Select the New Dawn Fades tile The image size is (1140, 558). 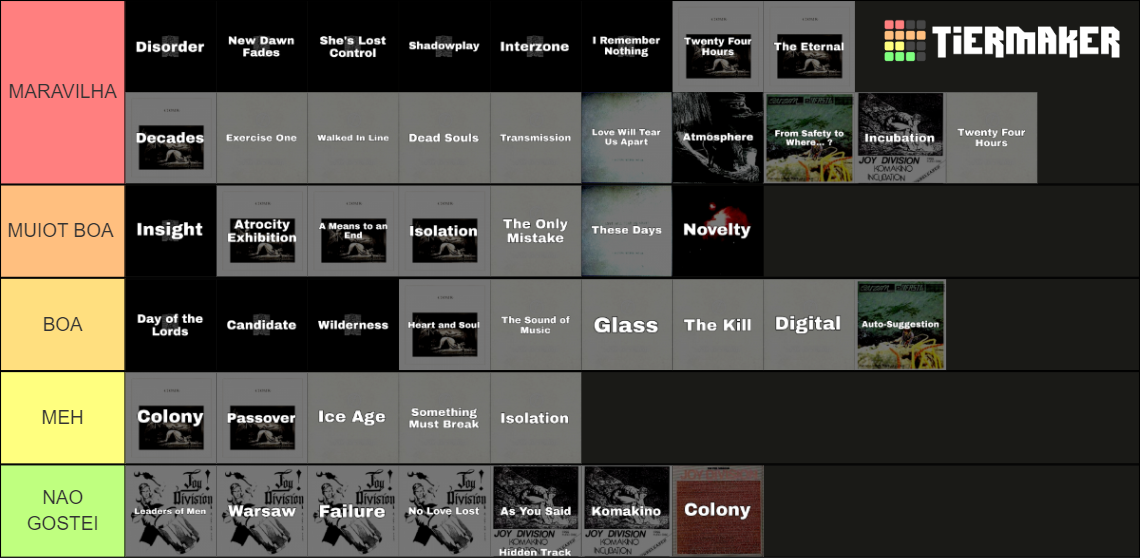(x=262, y=46)
